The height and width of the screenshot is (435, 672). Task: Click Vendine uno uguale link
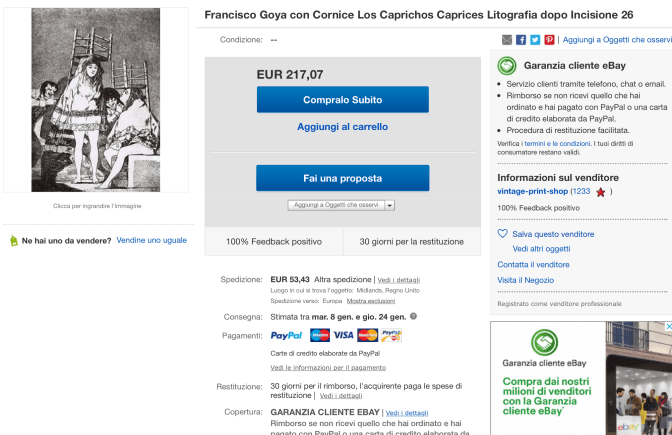(151, 241)
